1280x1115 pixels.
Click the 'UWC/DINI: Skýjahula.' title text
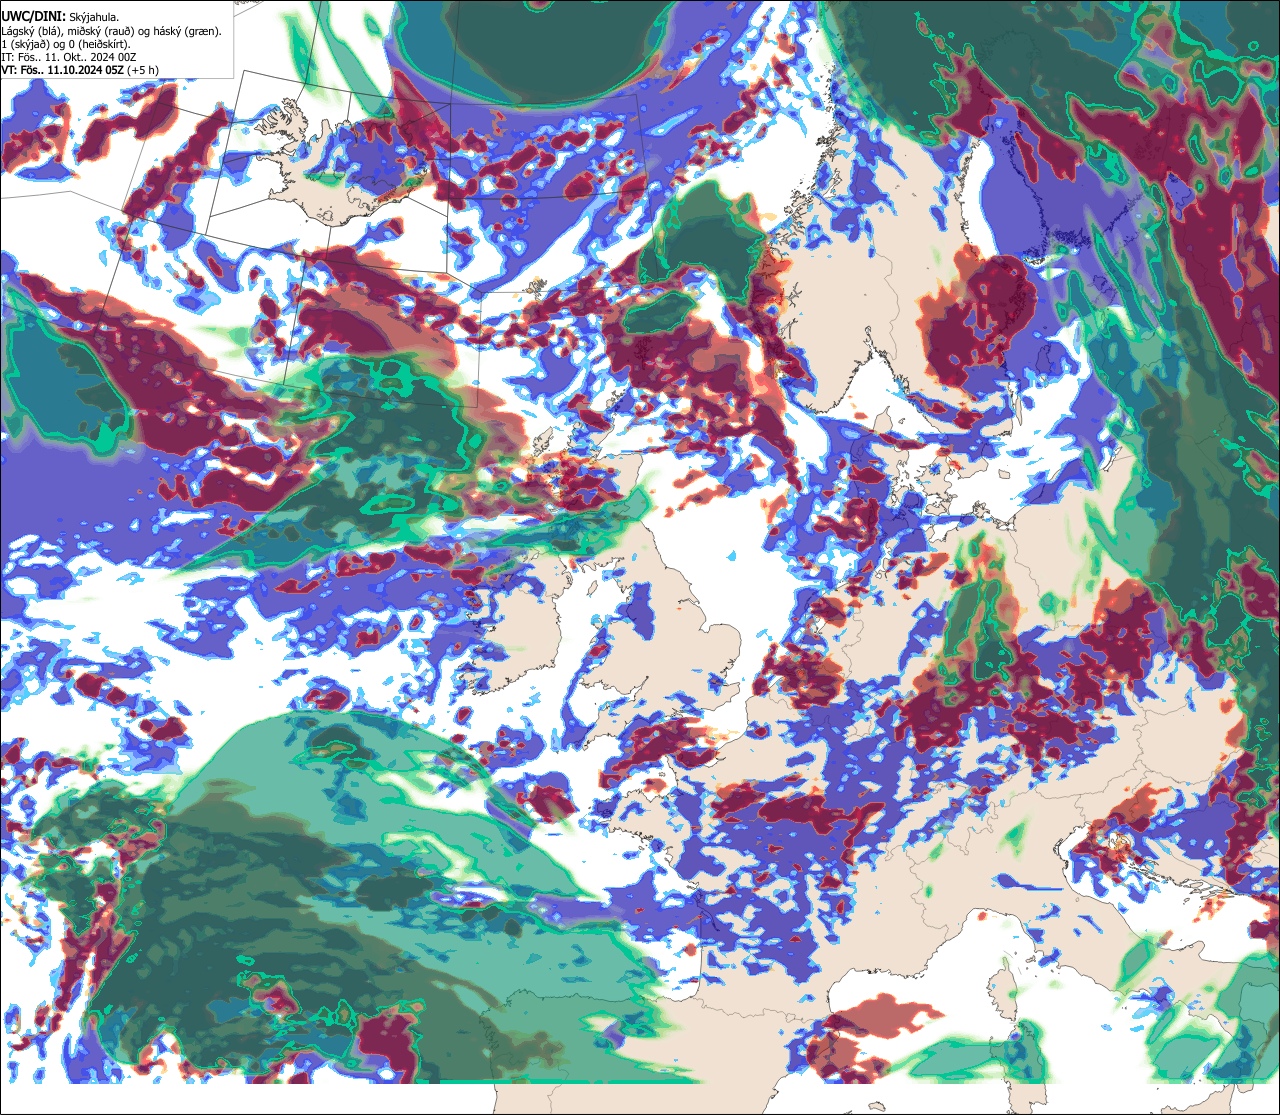[x=60, y=16]
